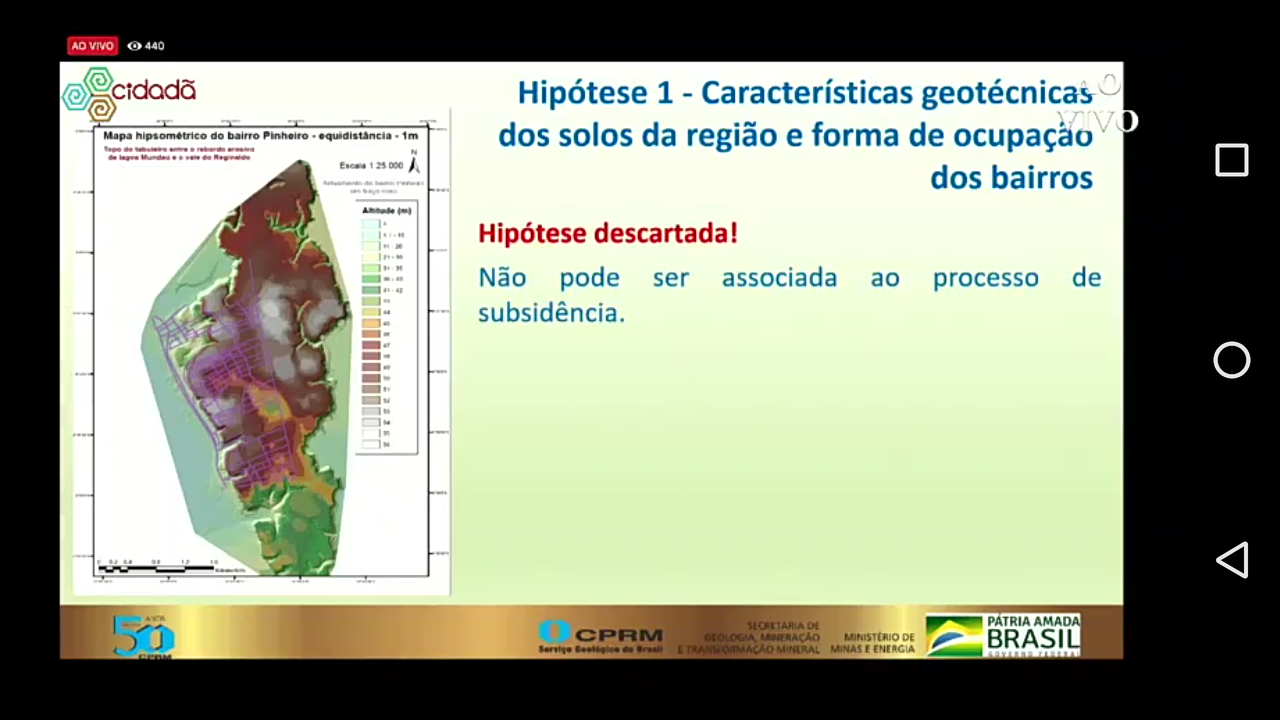Click the red "Hipótese descartada!" text
Image resolution: width=1280 pixels, height=720 pixels.
coord(608,233)
